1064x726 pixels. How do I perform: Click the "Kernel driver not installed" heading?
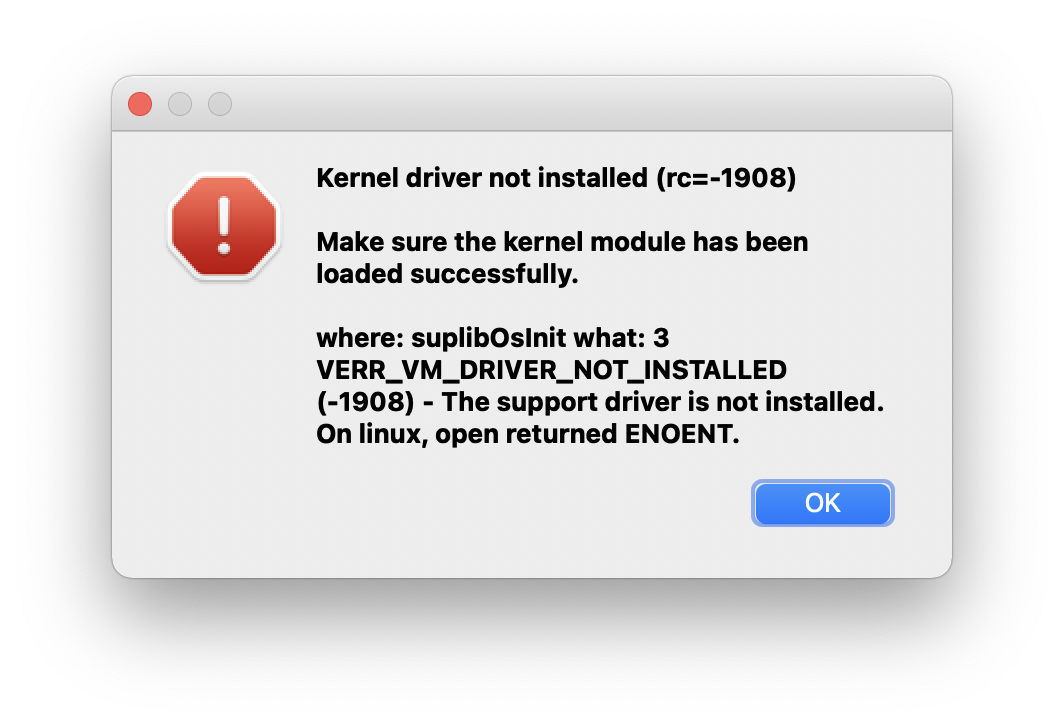click(x=483, y=179)
